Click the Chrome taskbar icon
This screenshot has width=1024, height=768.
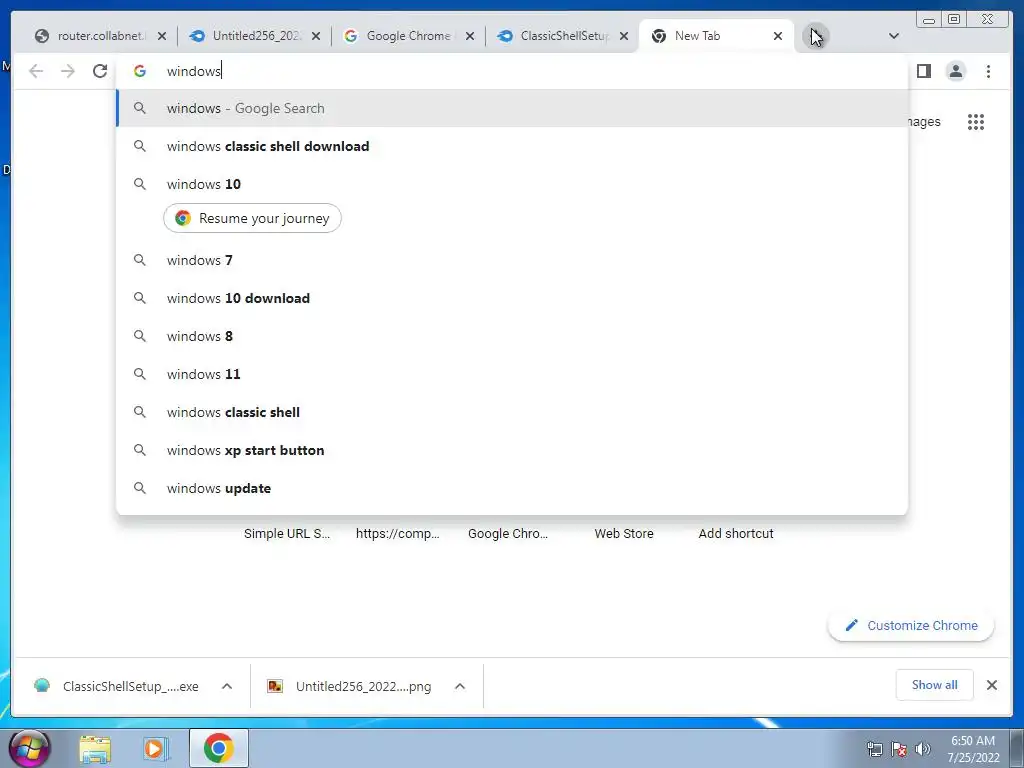pyautogui.click(x=219, y=748)
